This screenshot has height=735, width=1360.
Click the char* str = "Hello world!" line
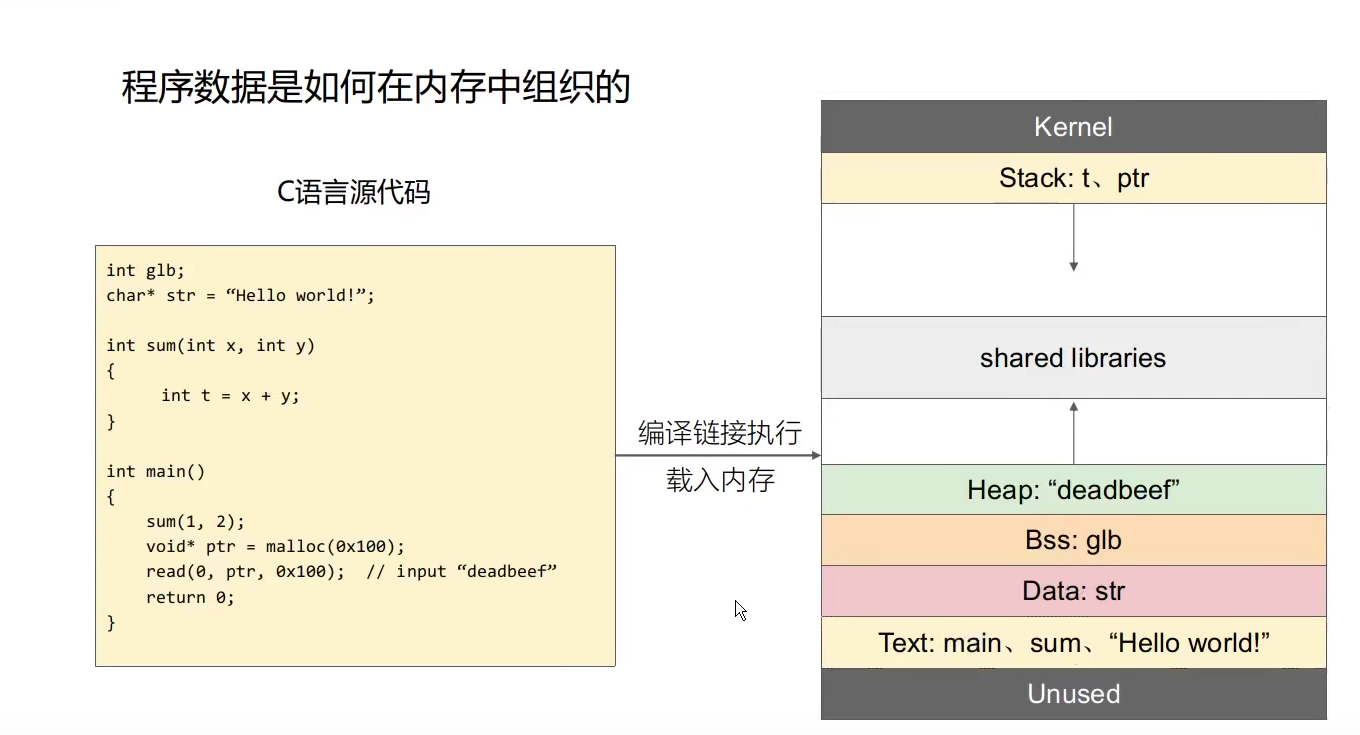tap(241, 295)
